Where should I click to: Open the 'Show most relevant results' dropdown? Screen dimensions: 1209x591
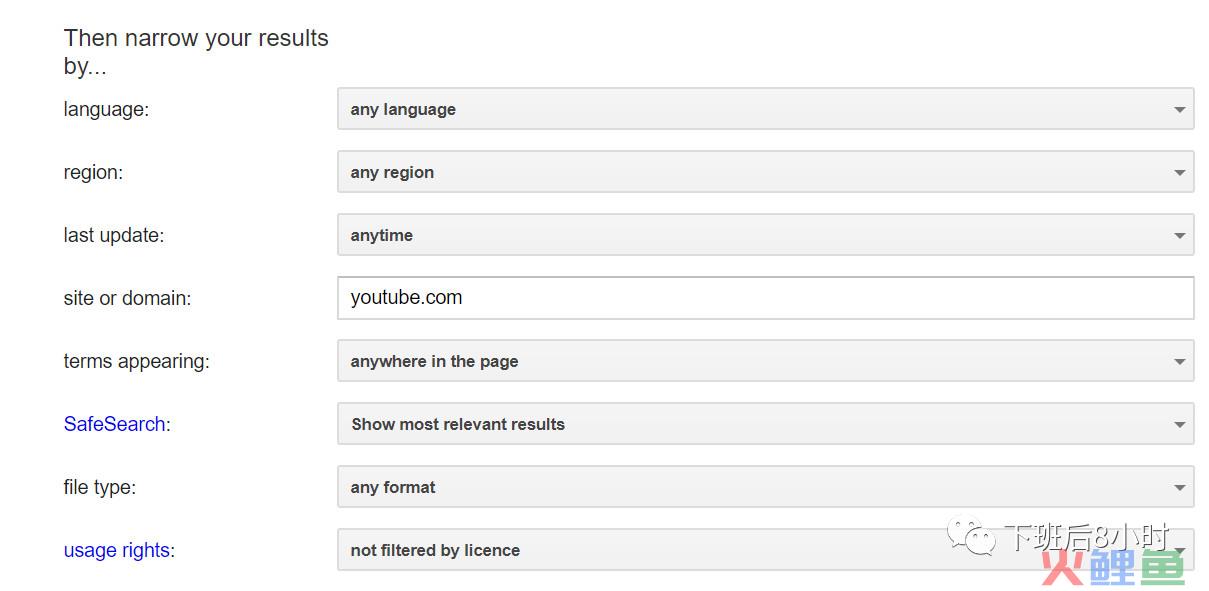[x=766, y=424]
